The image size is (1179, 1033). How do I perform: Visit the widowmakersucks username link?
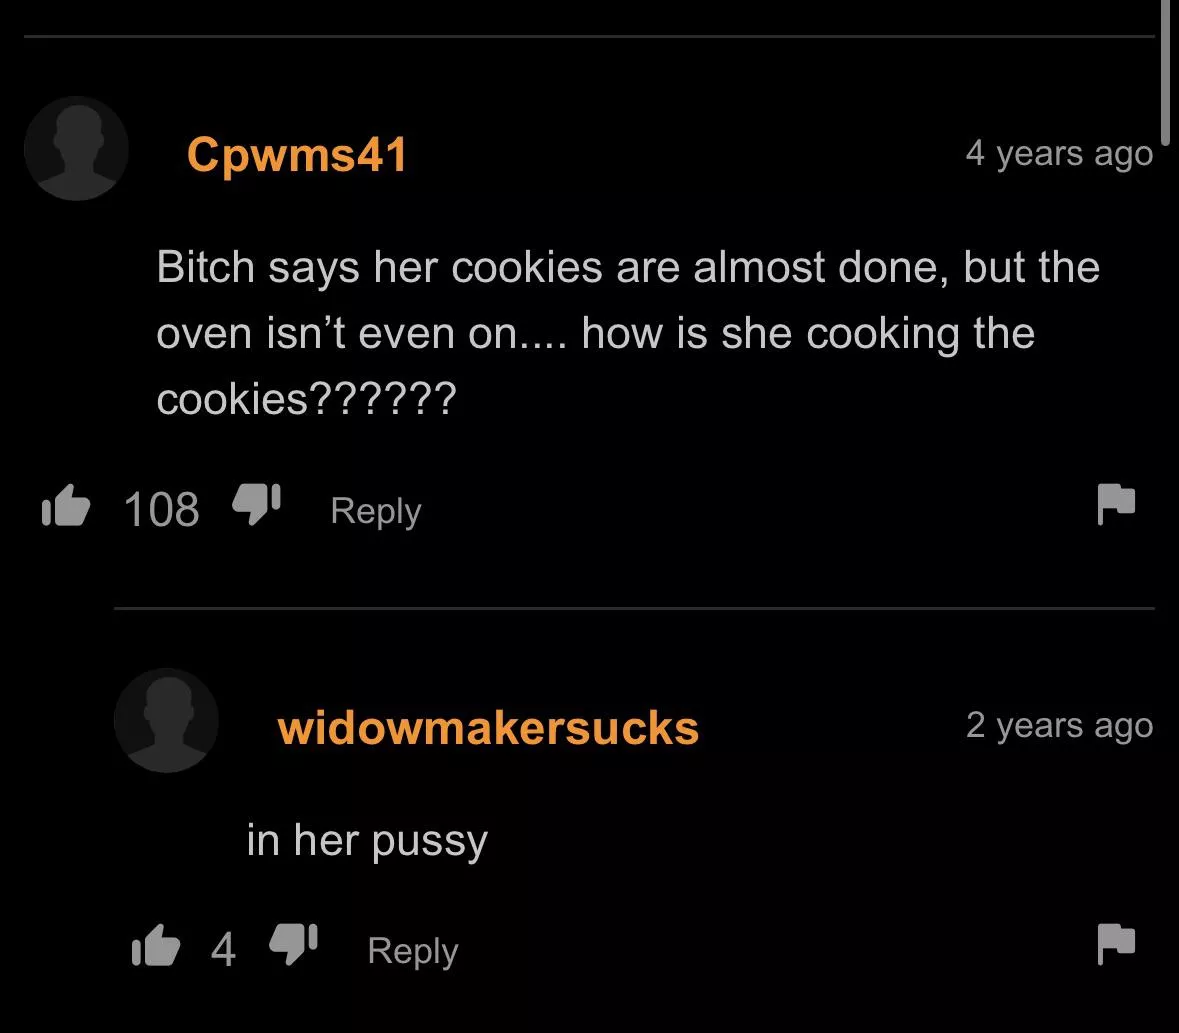[488, 728]
